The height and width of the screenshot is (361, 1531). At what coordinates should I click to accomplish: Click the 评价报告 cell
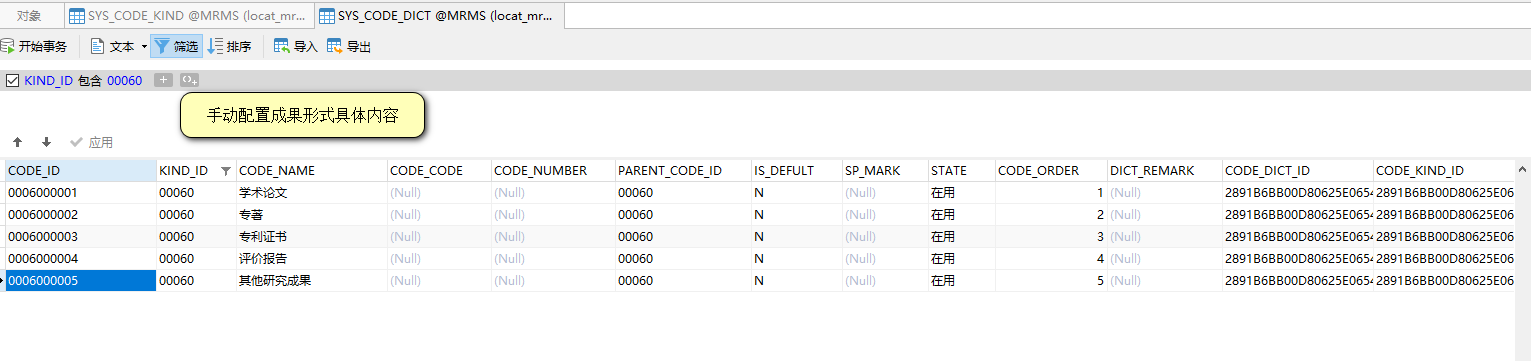pyautogui.click(x=311, y=258)
